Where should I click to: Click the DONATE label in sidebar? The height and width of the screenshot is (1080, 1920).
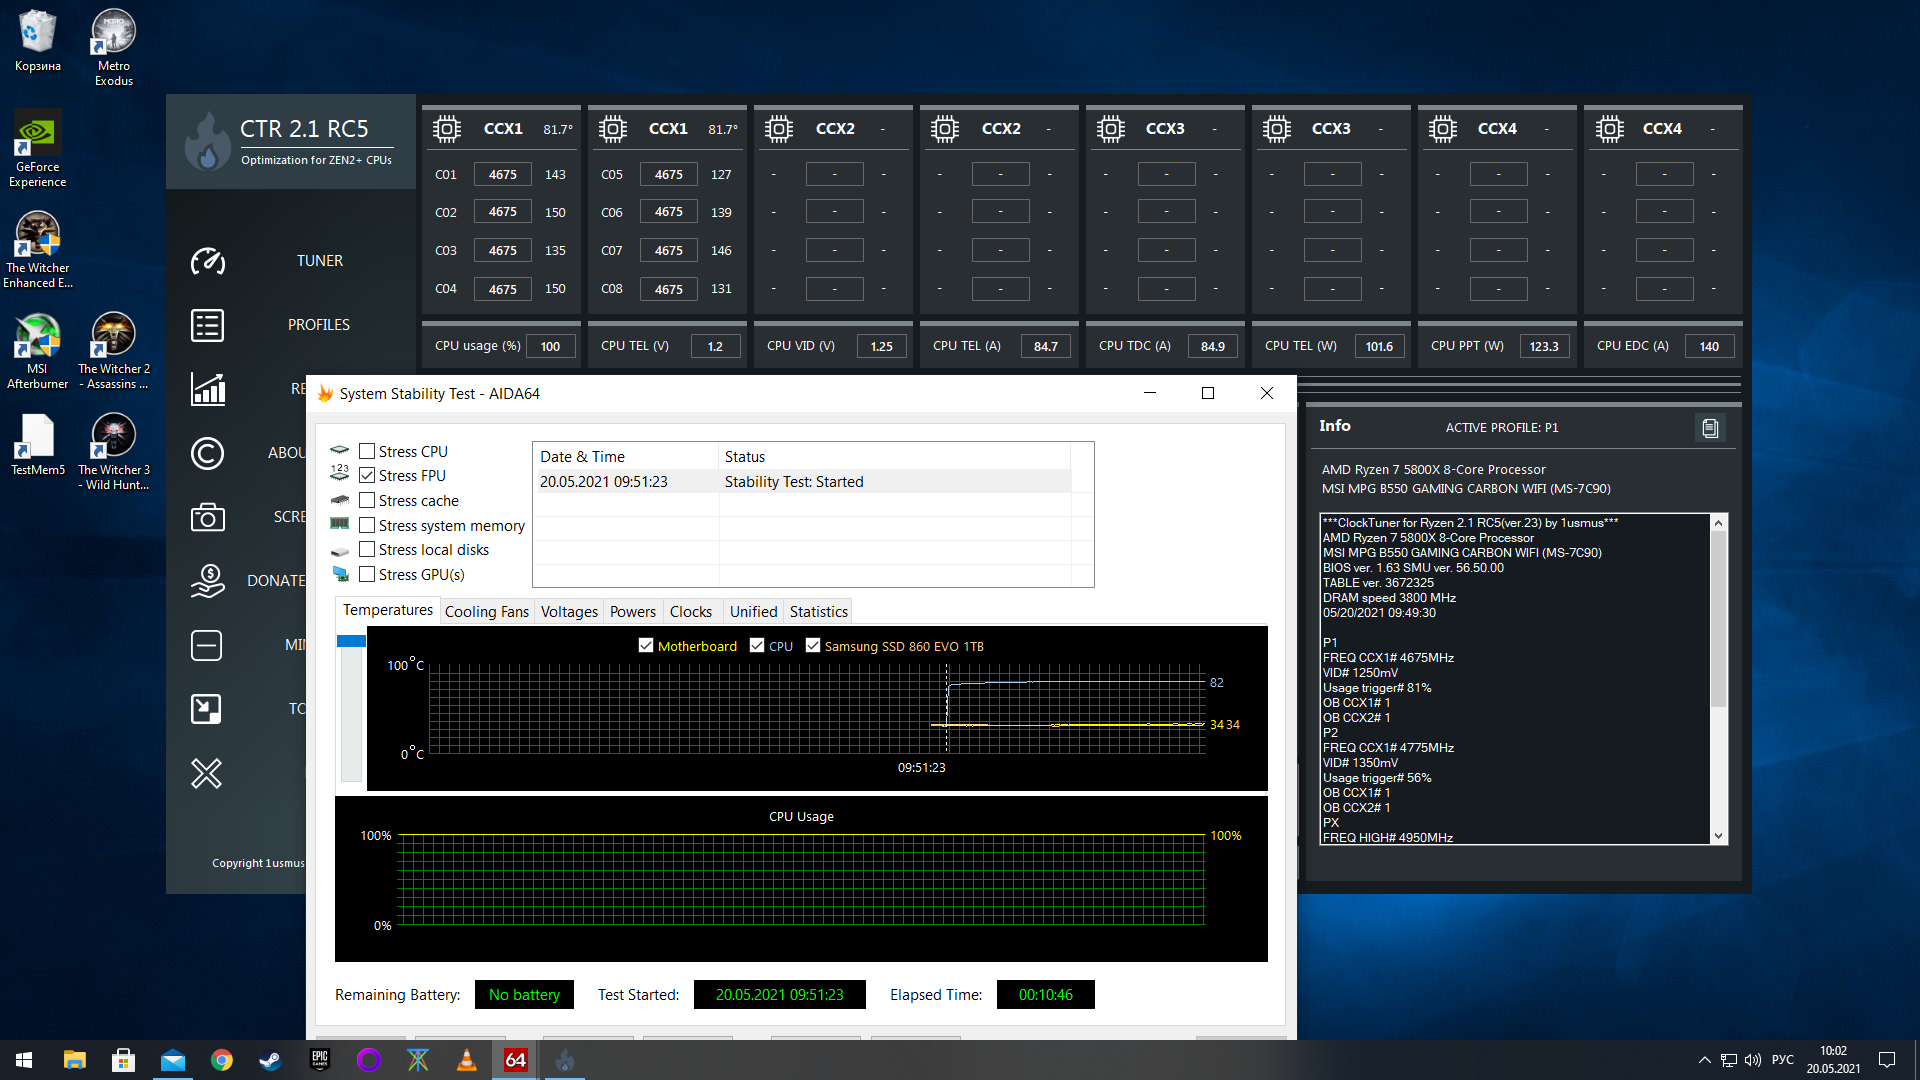point(276,581)
